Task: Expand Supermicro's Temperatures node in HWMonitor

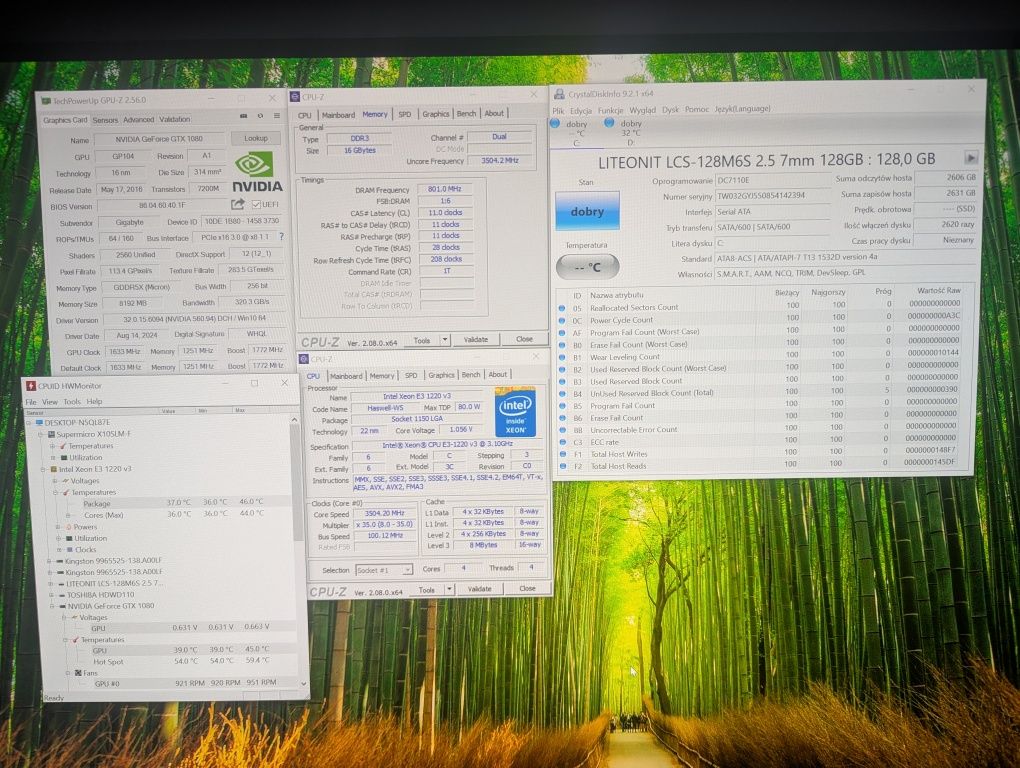Action: click(52, 446)
